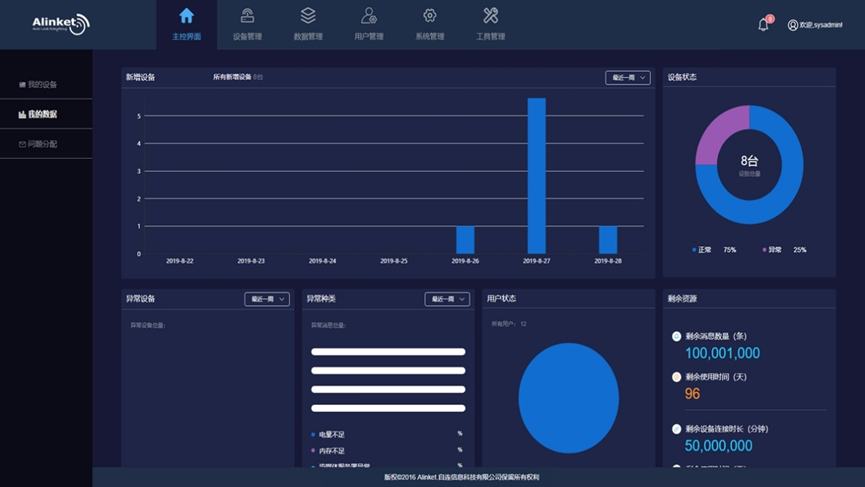Click the 2019-8-24 axis date label
Image resolution: width=865 pixels, height=487 pixels.
click(322, 261)
